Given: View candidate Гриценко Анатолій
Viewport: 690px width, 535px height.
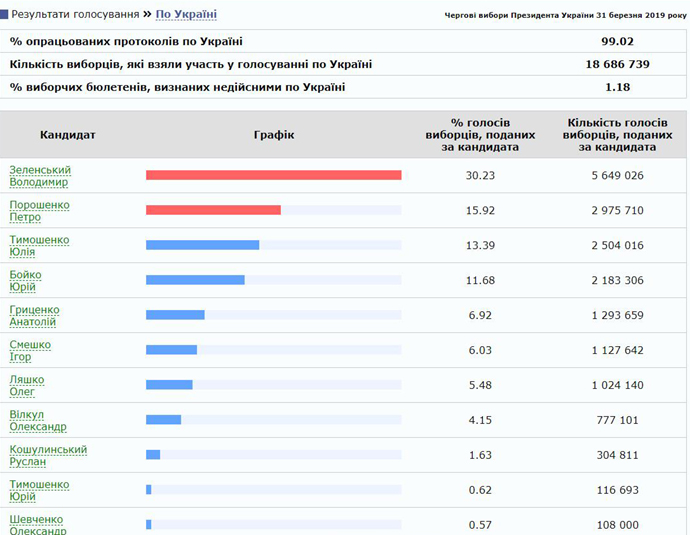Looking at the screenshot, I should point(35,316).
